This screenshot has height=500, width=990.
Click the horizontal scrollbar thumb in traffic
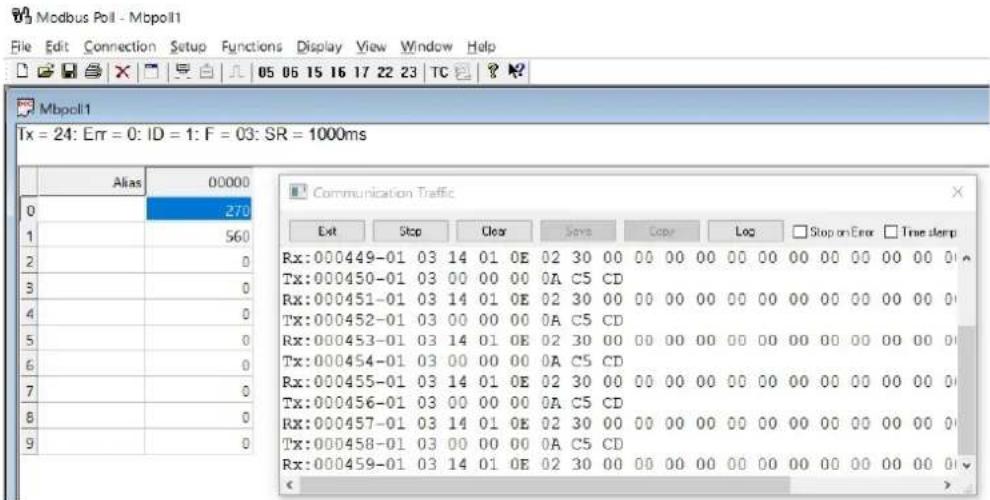[544, 486]
